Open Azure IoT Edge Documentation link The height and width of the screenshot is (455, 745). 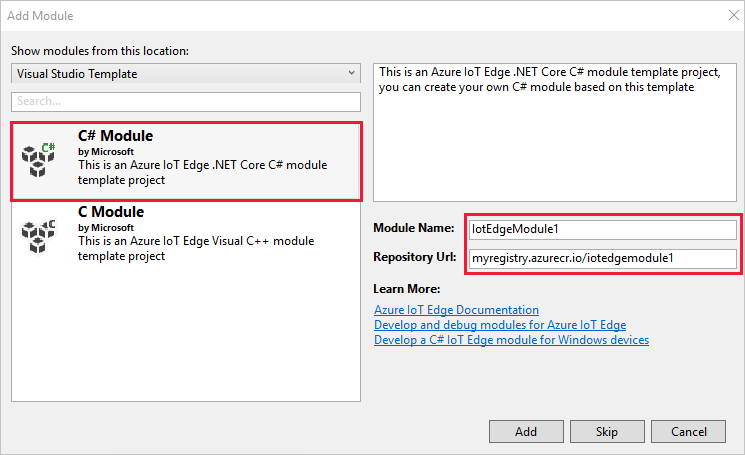(x=456, y=310)
